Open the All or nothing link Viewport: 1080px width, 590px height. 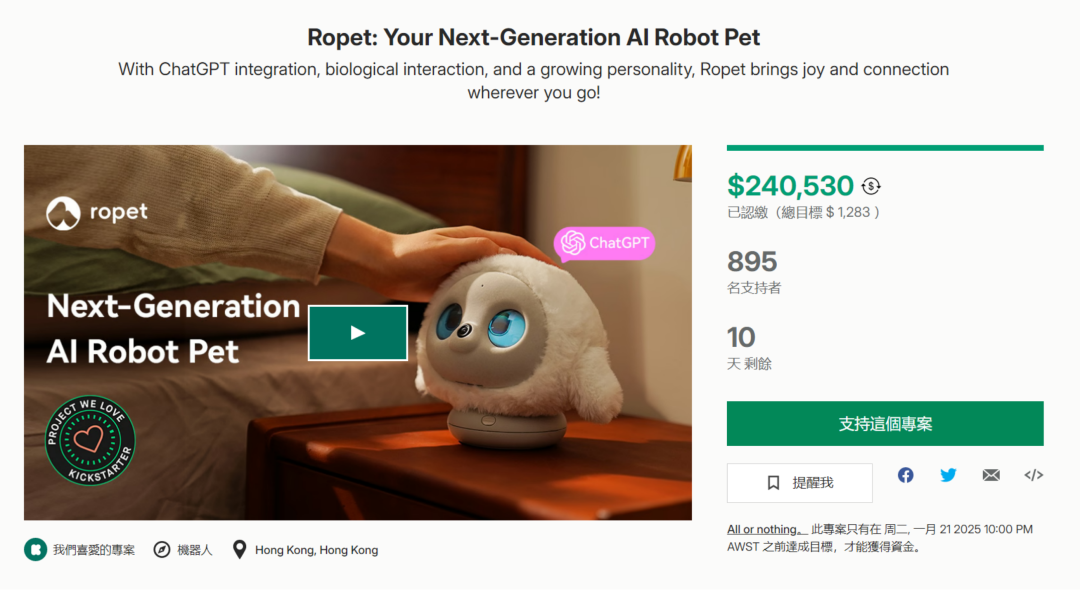766,529
